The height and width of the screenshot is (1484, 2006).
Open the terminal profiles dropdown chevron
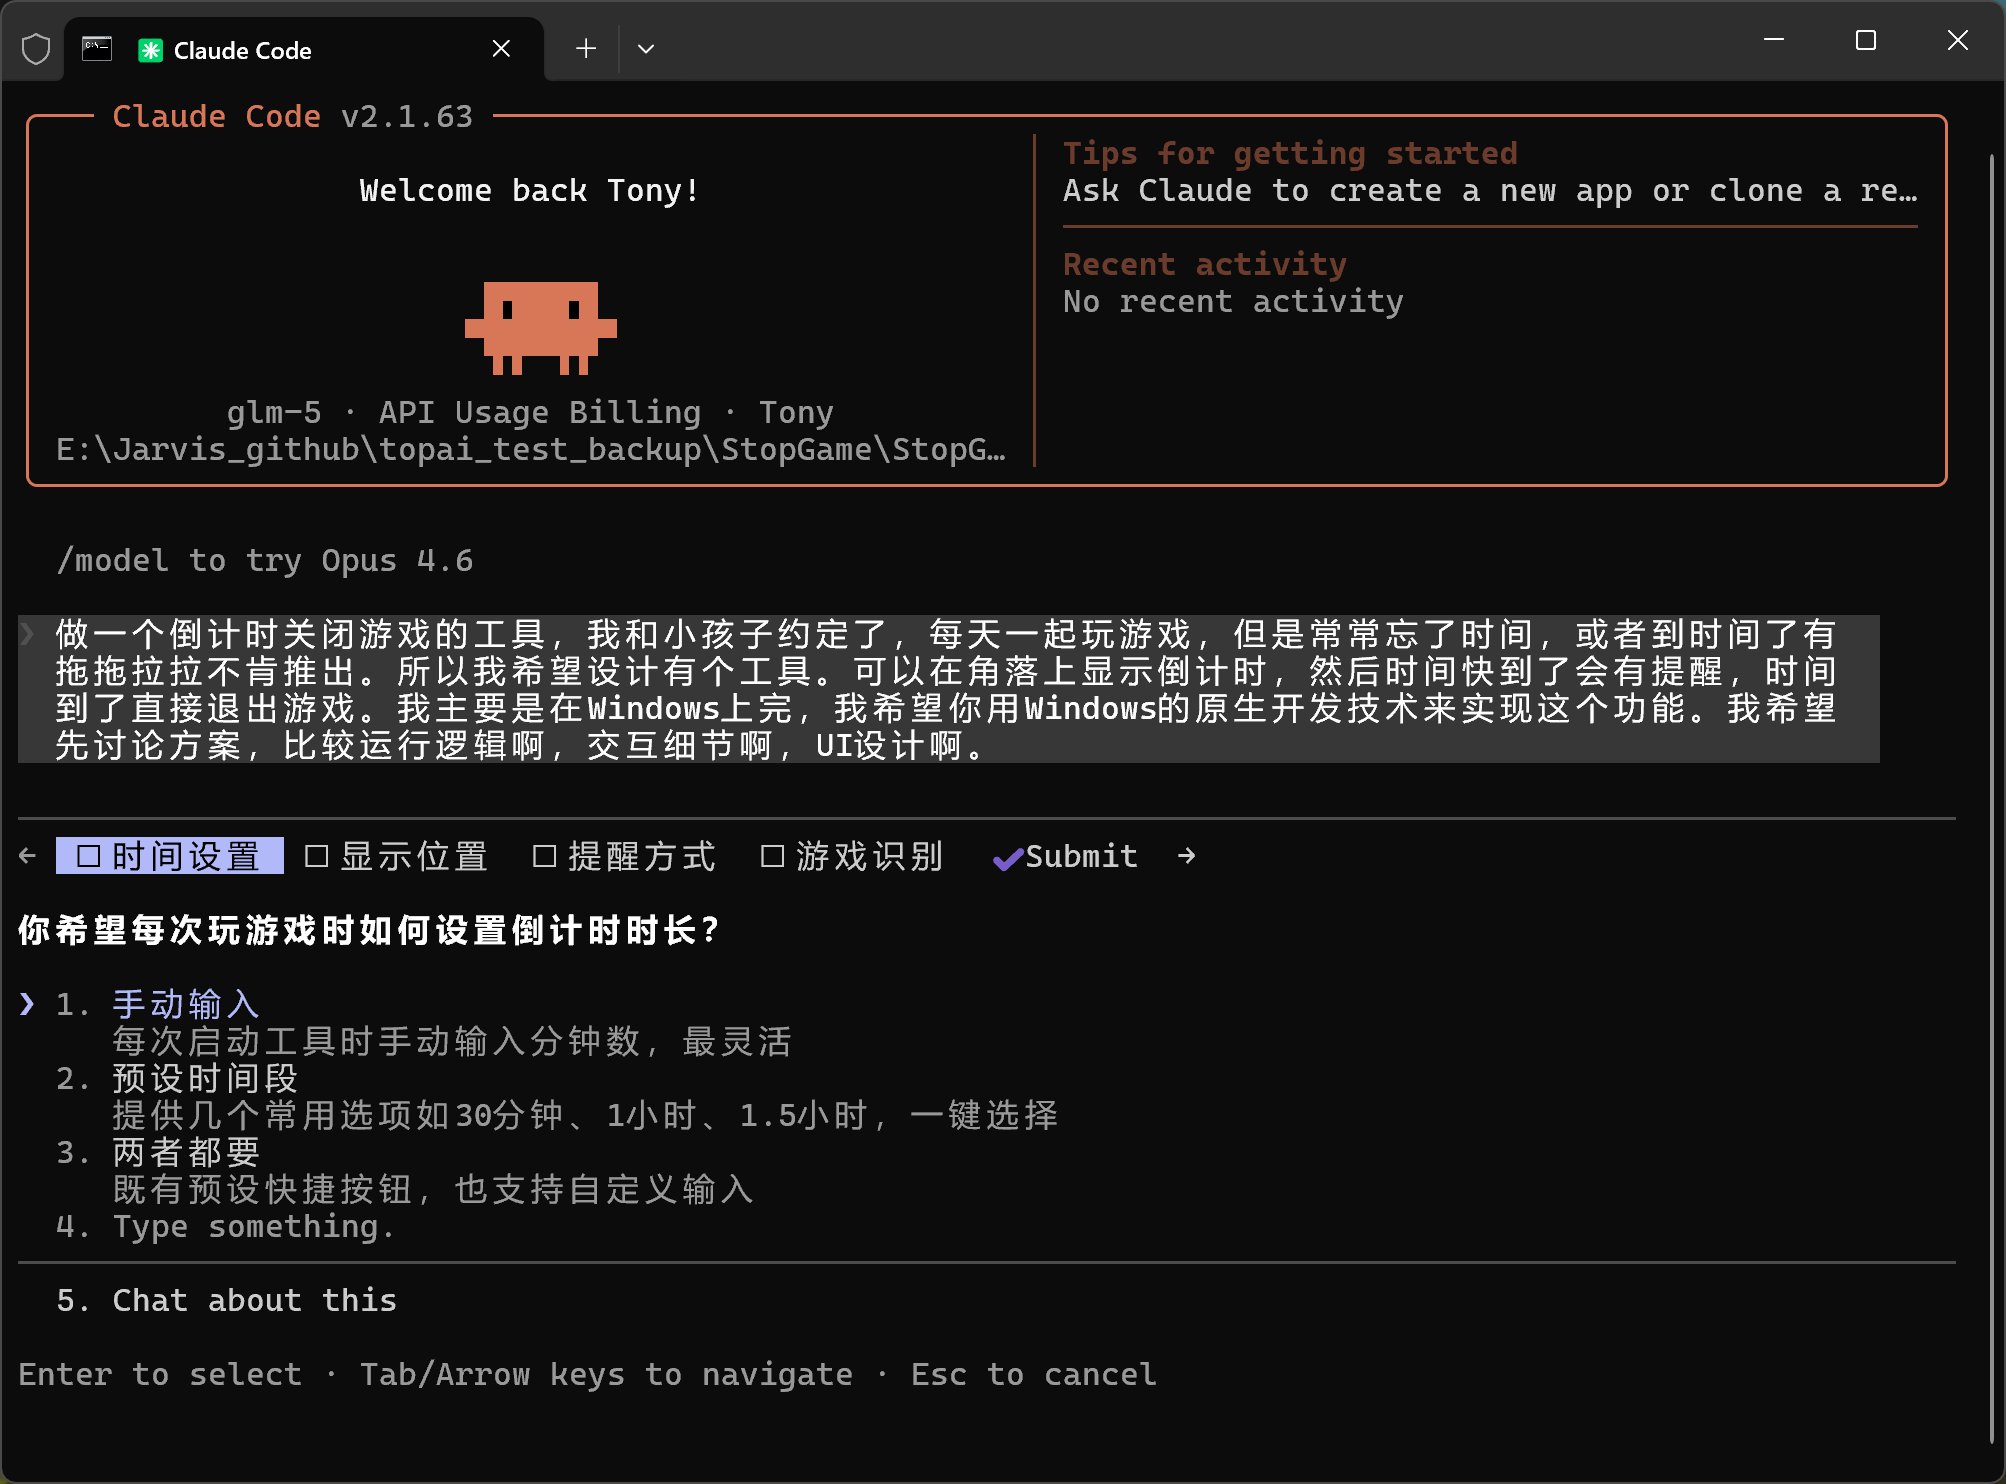point(646,48)
